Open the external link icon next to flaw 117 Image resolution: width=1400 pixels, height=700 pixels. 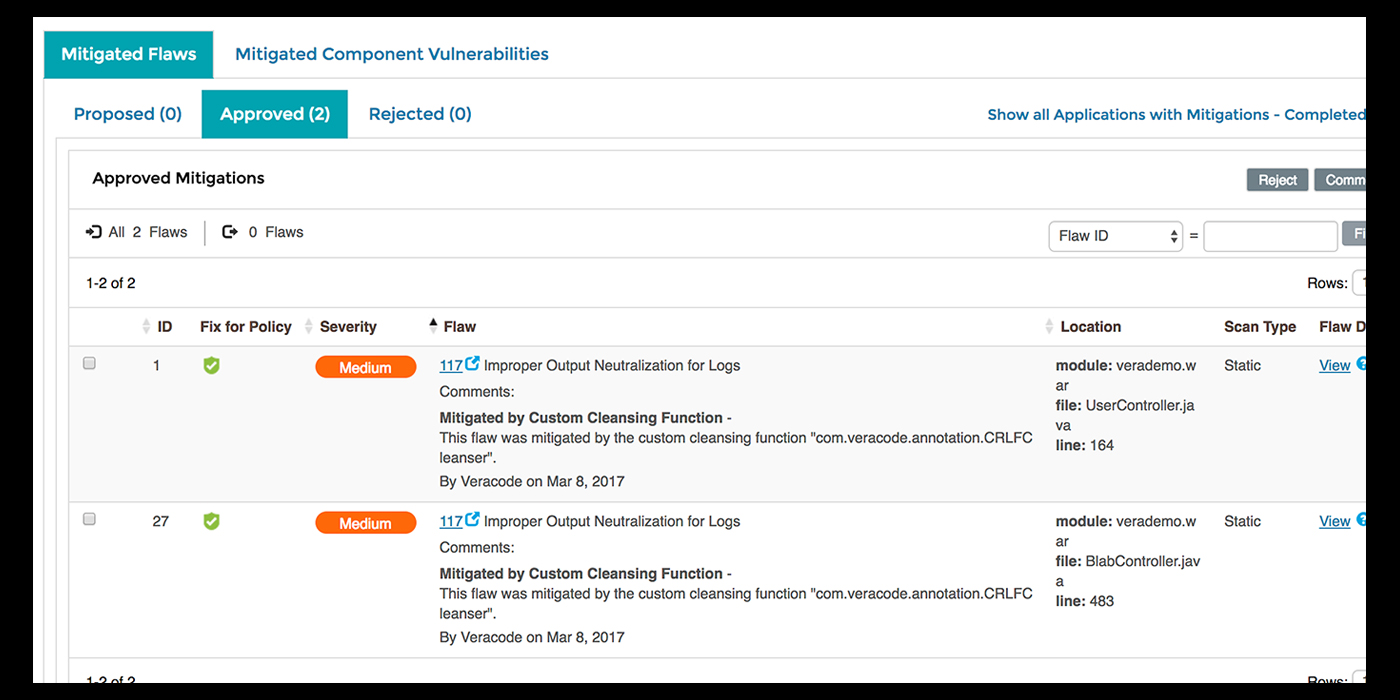474,365
